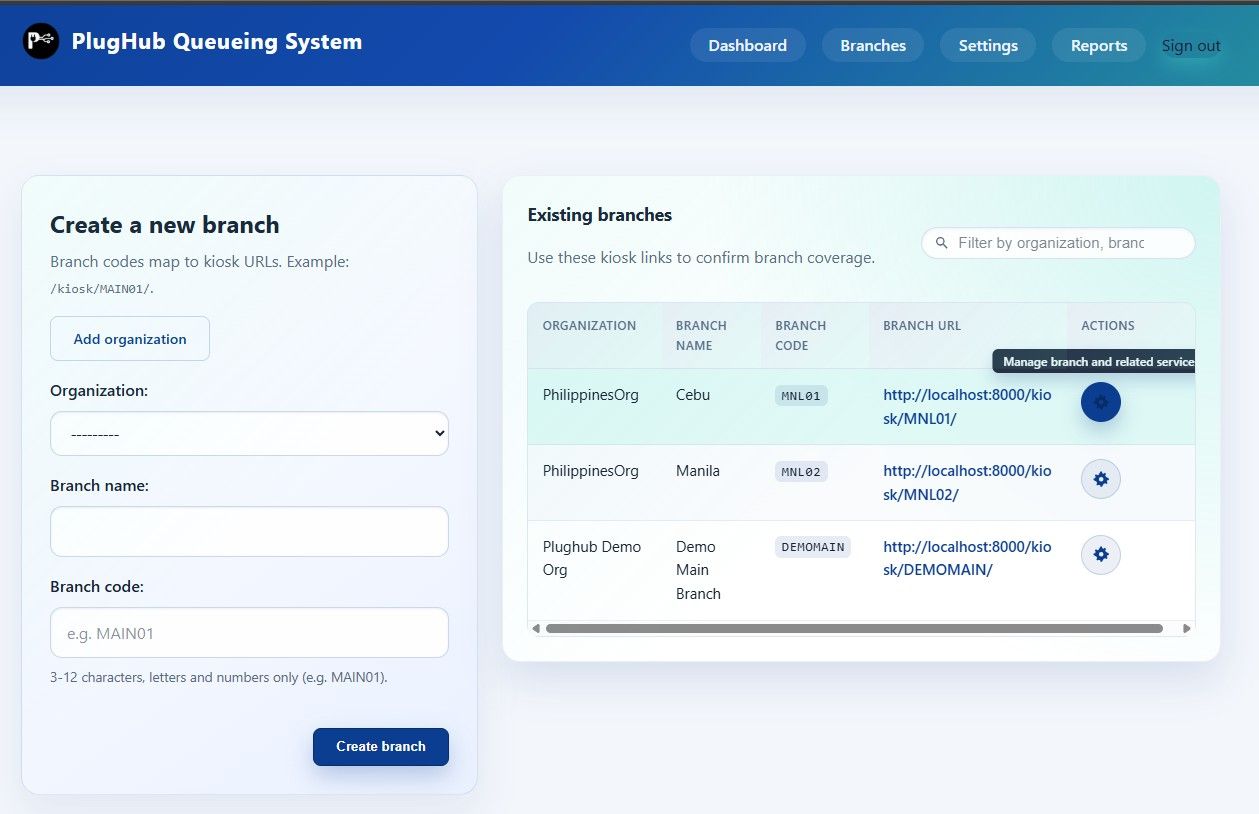
Task: Open the Branches page
Action: 872,45
